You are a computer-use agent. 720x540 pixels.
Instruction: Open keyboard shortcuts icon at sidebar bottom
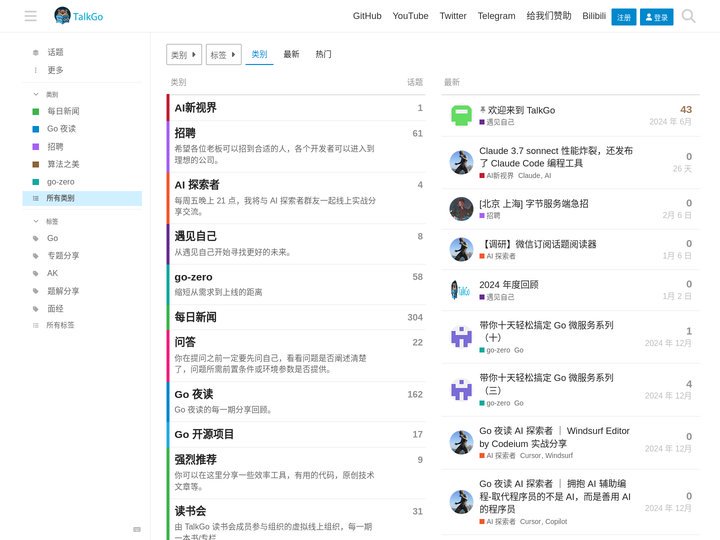tap(137, 529)
